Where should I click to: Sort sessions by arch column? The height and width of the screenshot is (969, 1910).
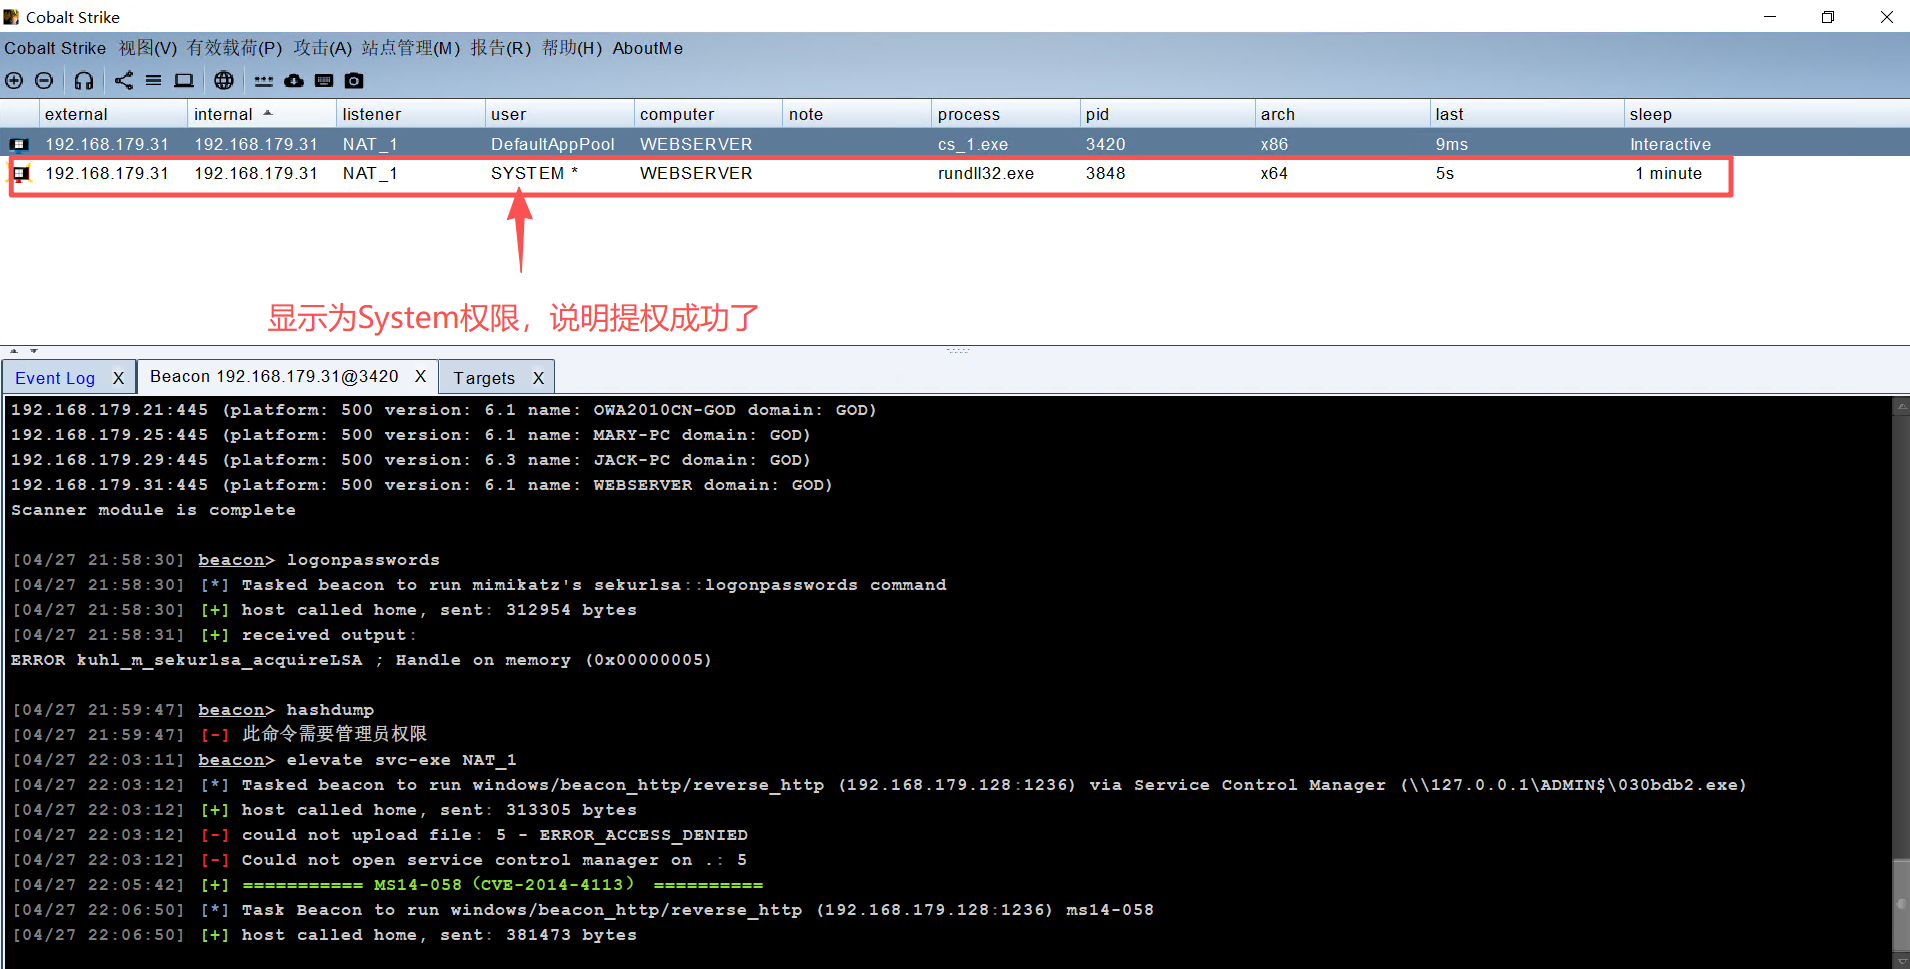tap(1342, 114)
